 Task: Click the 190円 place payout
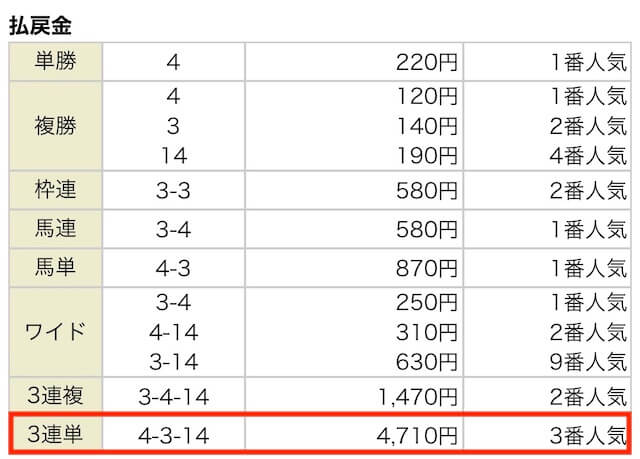(427, 156)
